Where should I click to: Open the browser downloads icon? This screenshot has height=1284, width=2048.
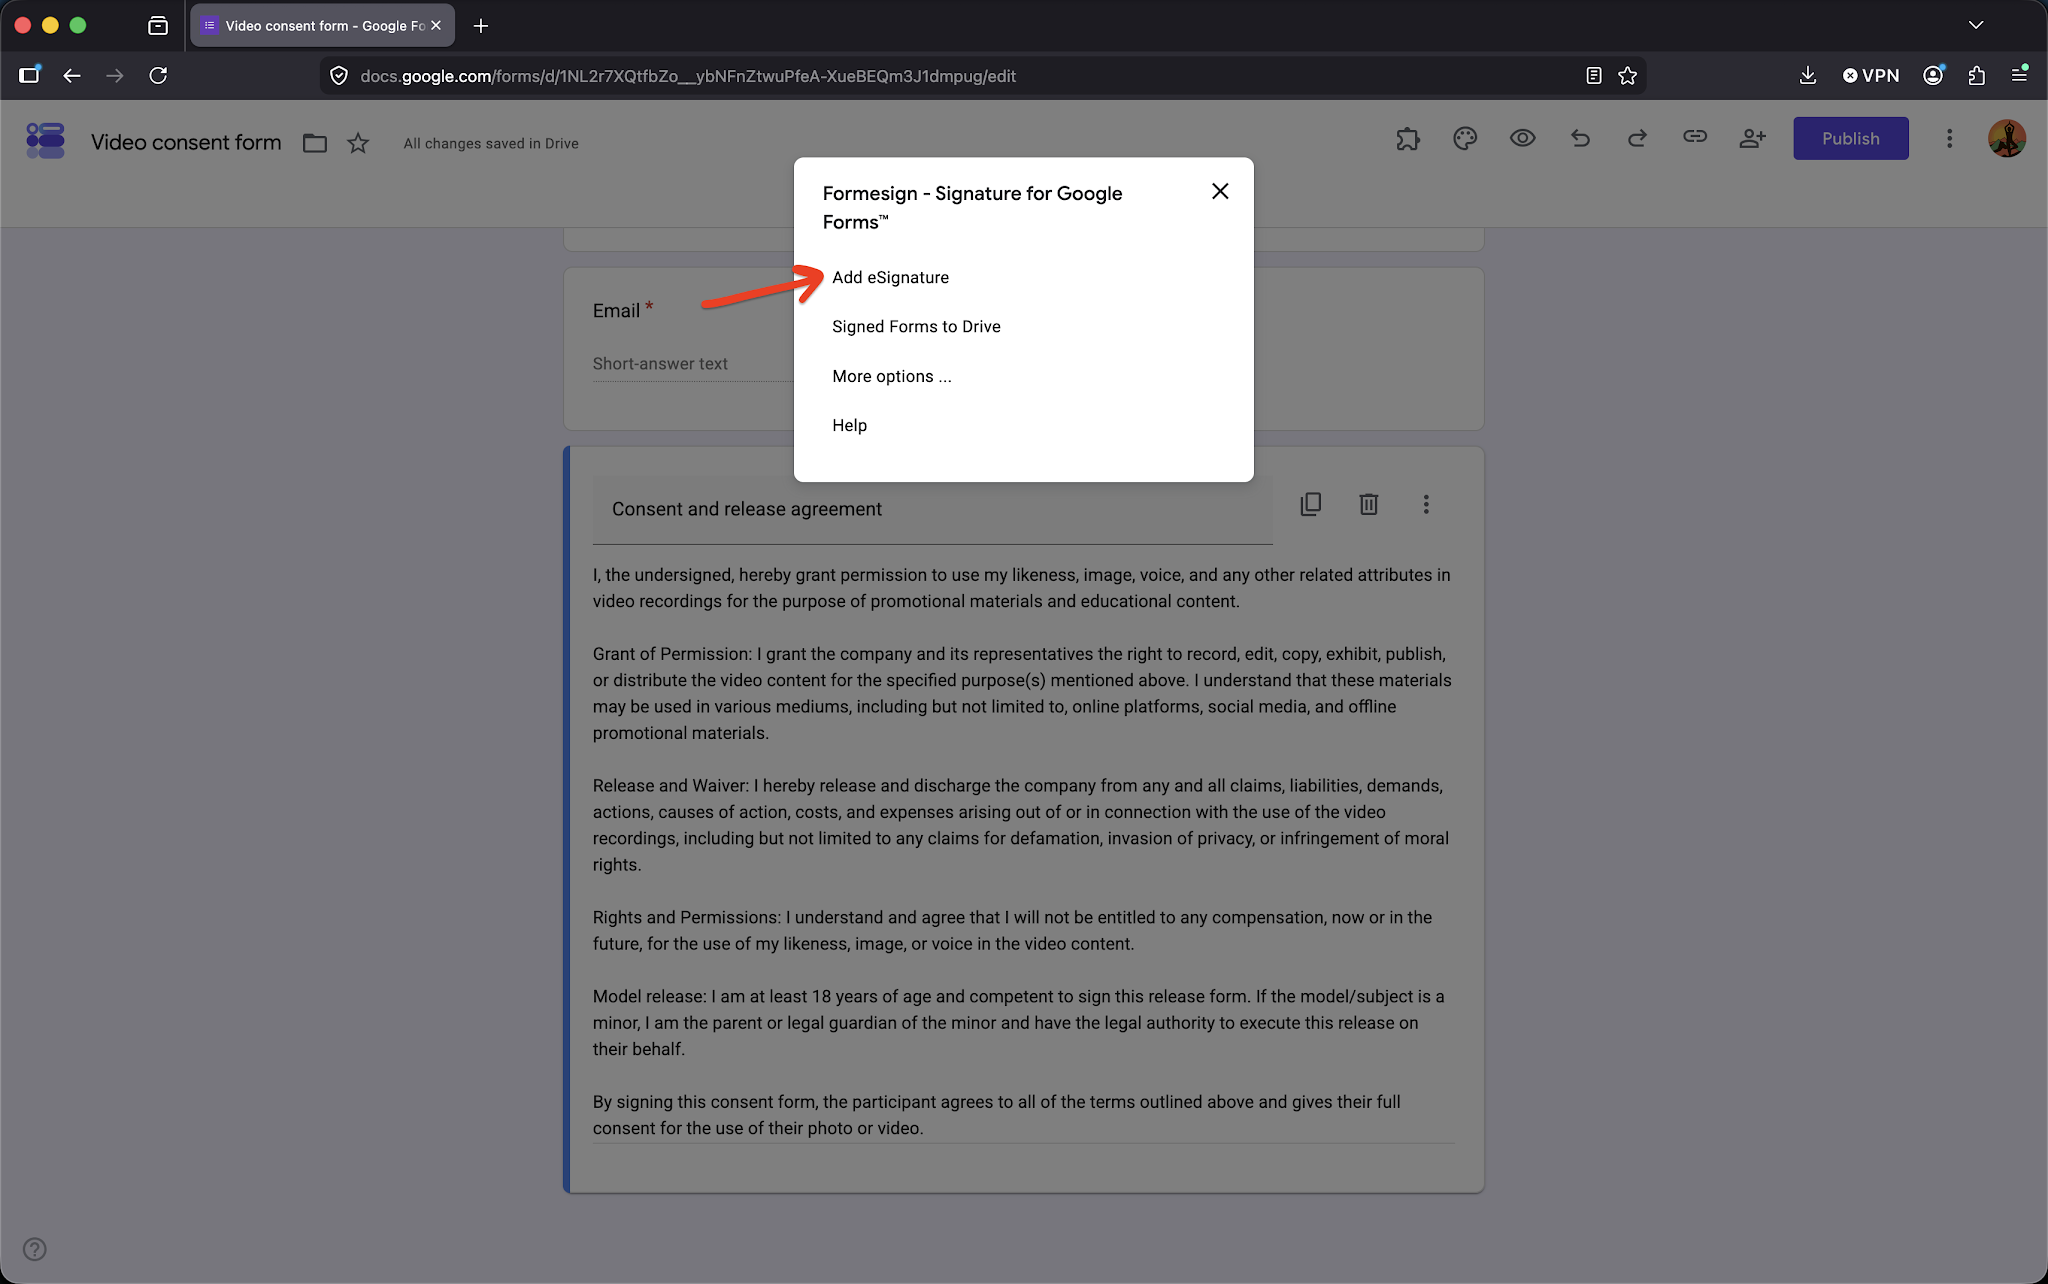[1807, 76]
